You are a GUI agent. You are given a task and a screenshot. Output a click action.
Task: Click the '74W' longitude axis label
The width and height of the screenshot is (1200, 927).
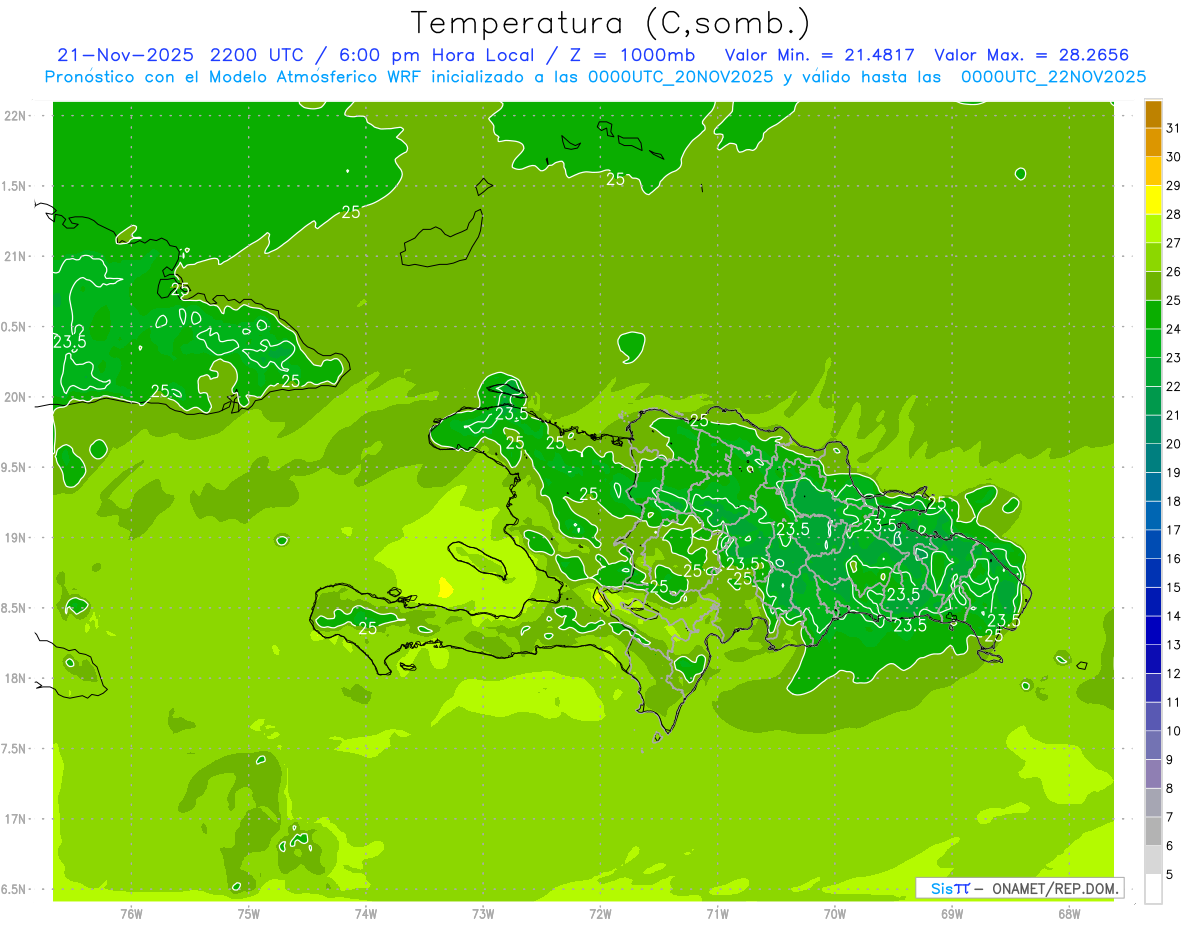[x=365, y=913]
